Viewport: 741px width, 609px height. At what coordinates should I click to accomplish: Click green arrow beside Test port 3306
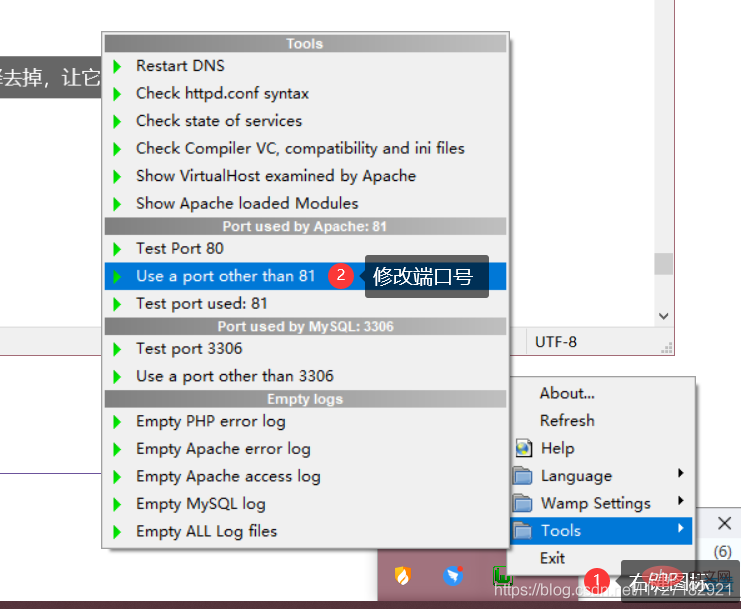117,349
